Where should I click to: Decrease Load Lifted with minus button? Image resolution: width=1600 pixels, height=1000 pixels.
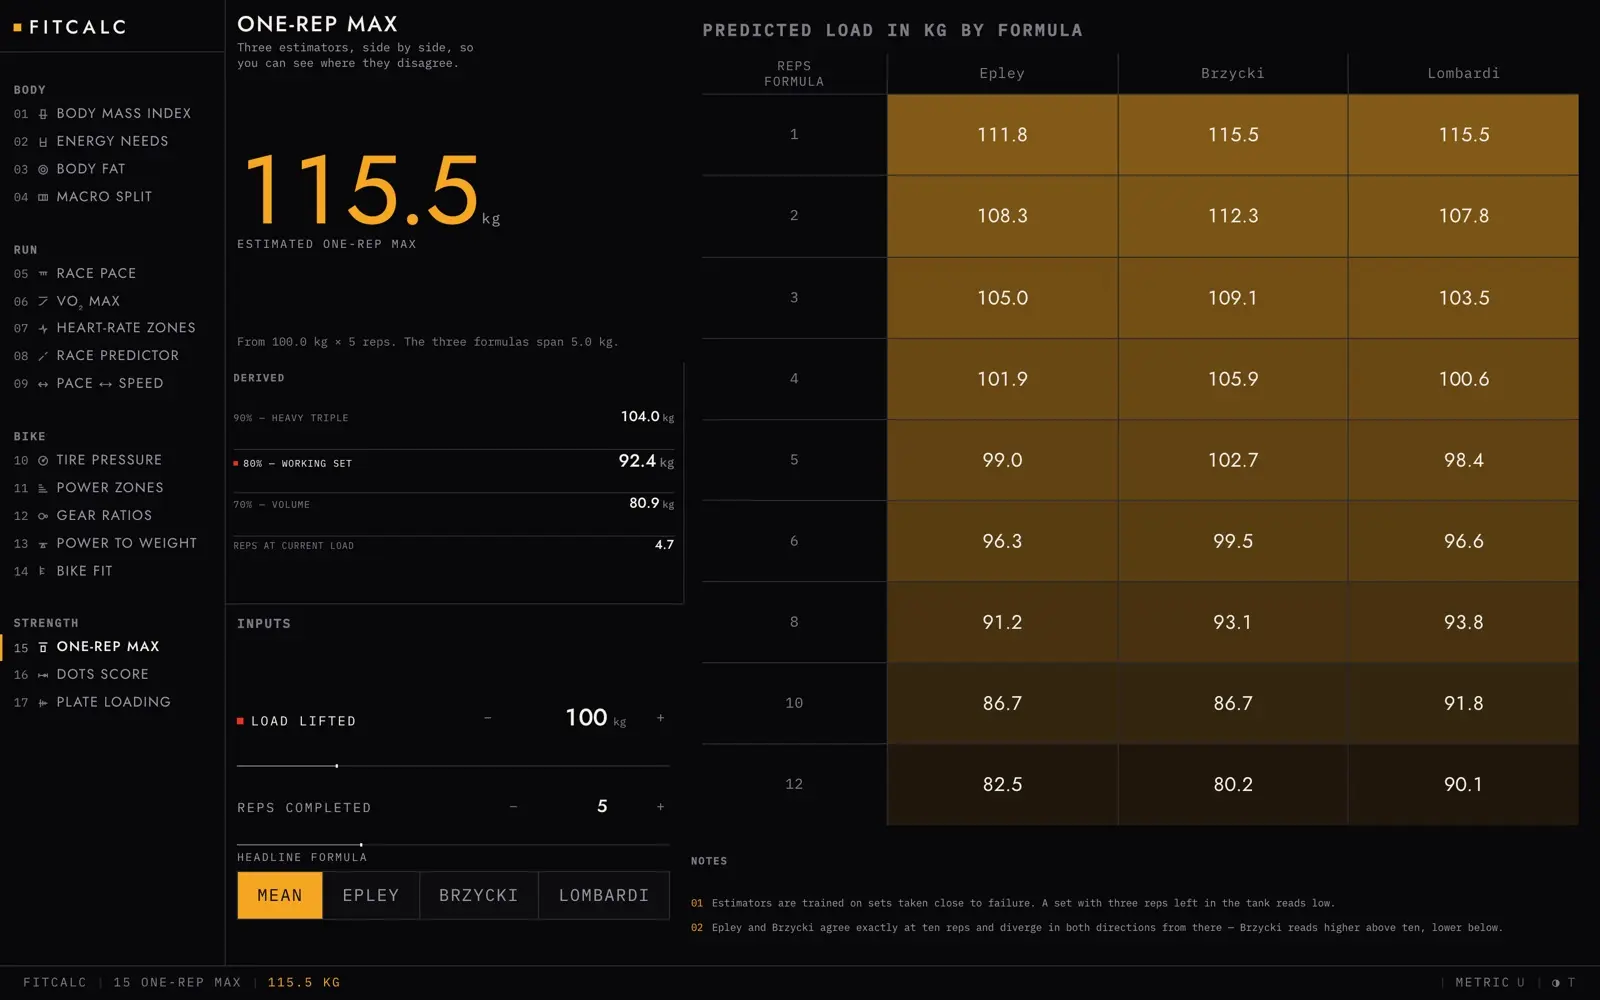(x=488, y=718)
